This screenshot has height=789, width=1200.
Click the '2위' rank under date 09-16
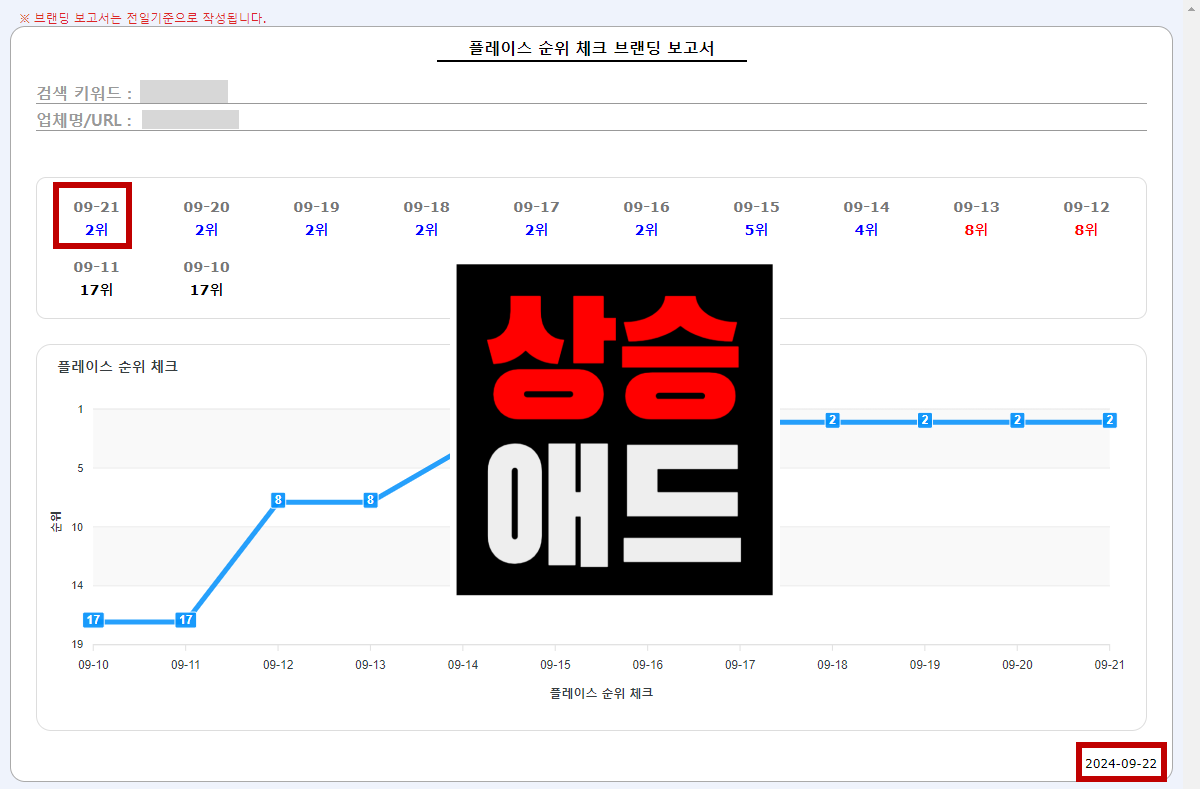coord(647,230)
